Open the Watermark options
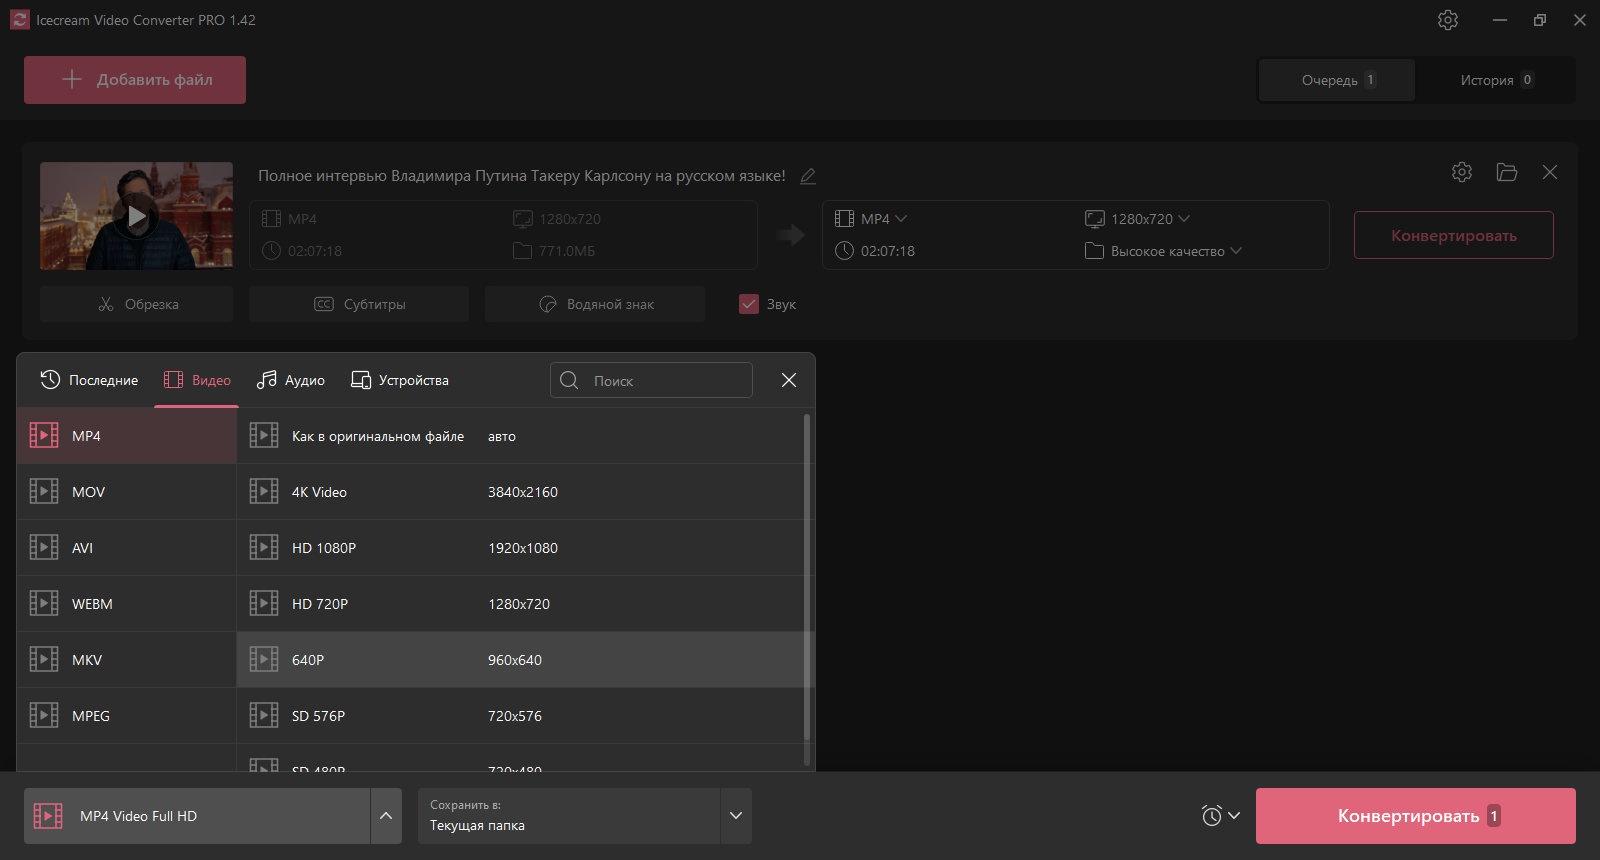This screenshot has height=860, width=1600. click(595, 304)
